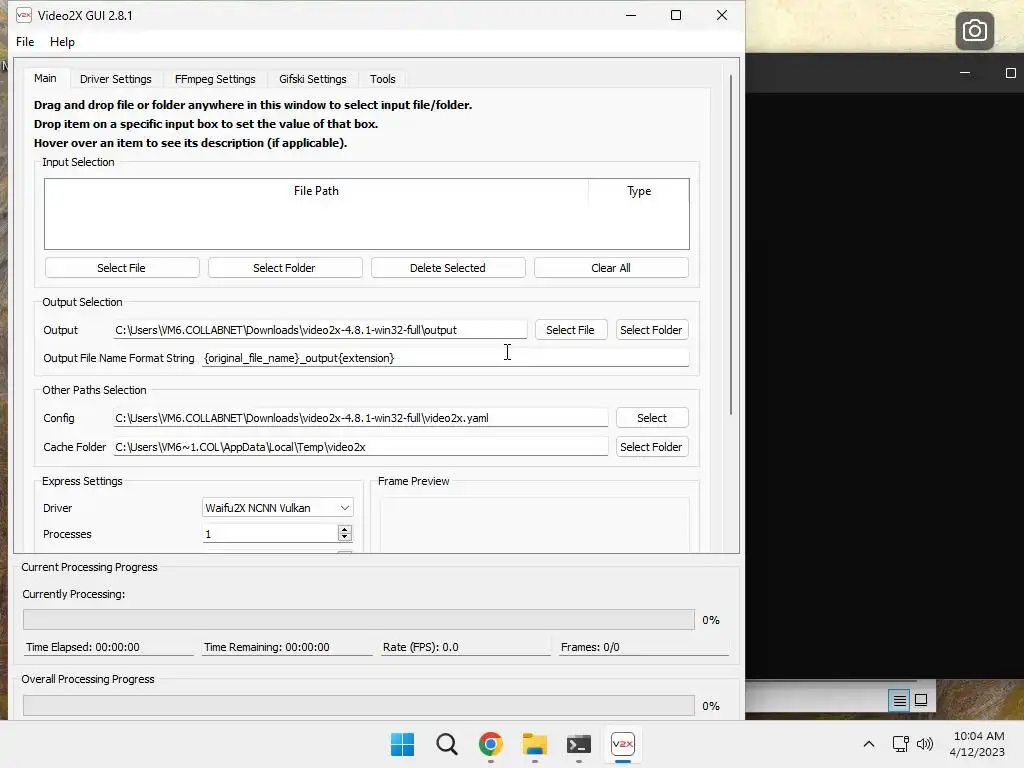Click Video2X taskbar icon

pyautogui.click(x=622, y=744)
